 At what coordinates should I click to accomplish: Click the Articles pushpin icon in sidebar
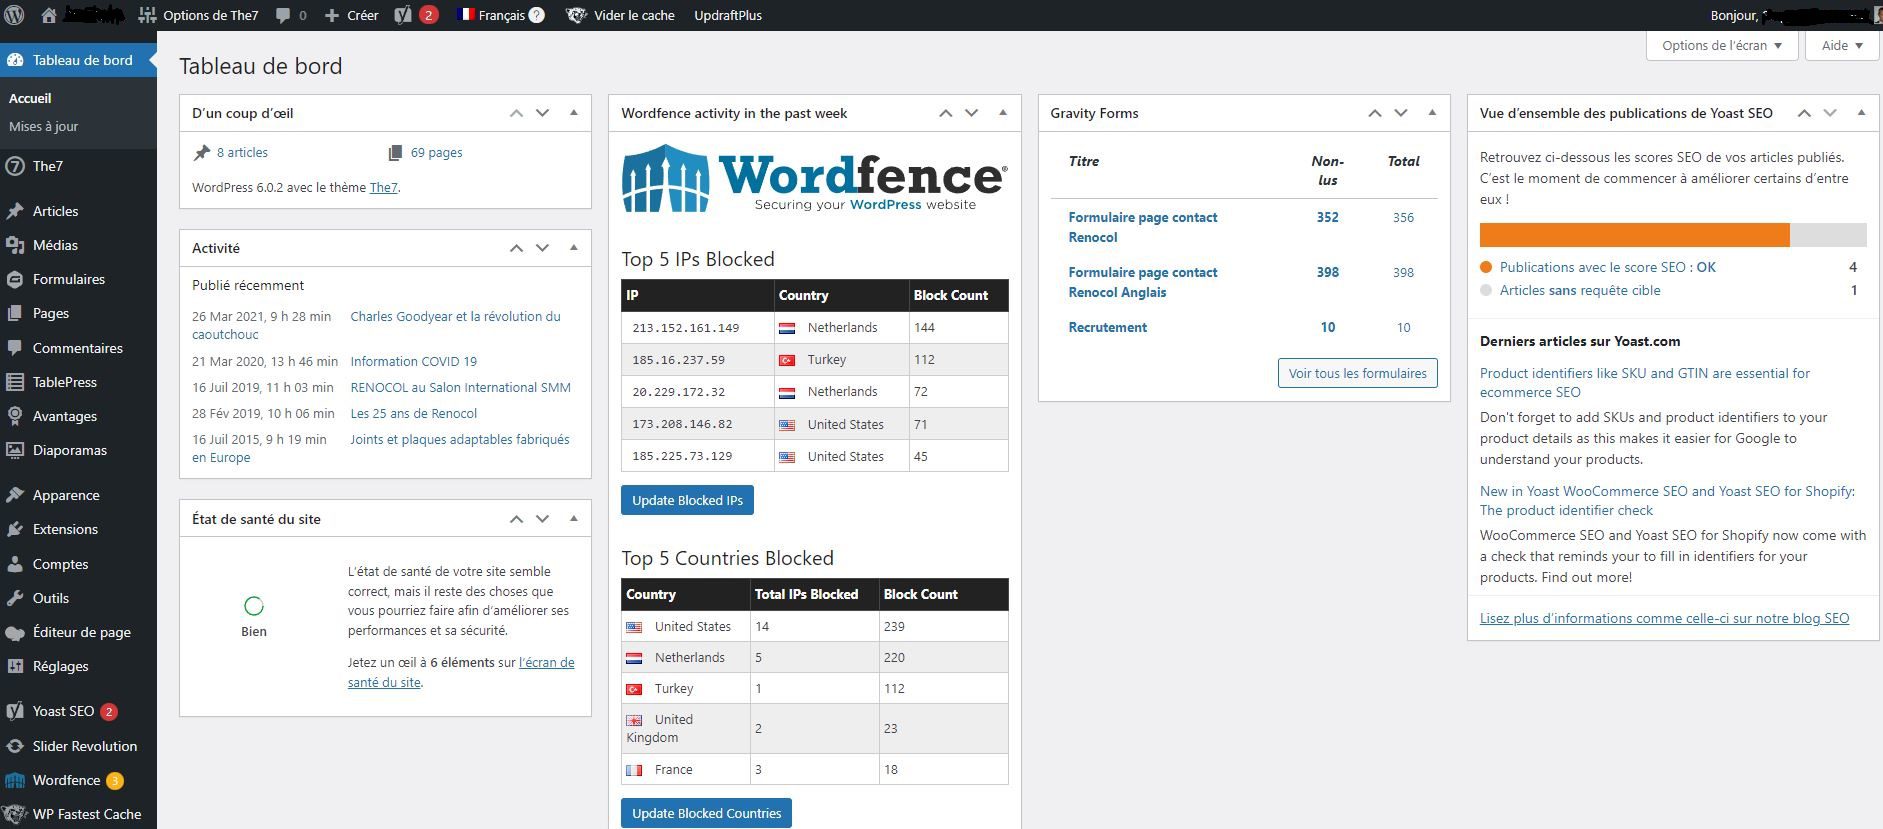tap(15, 211)
